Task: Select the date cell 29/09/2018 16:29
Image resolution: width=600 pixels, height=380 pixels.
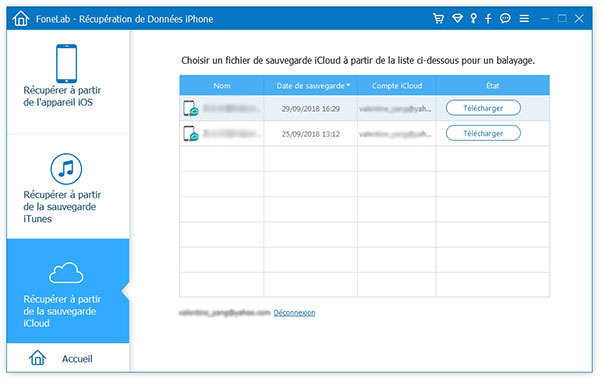Action: [x=311, y=109]
